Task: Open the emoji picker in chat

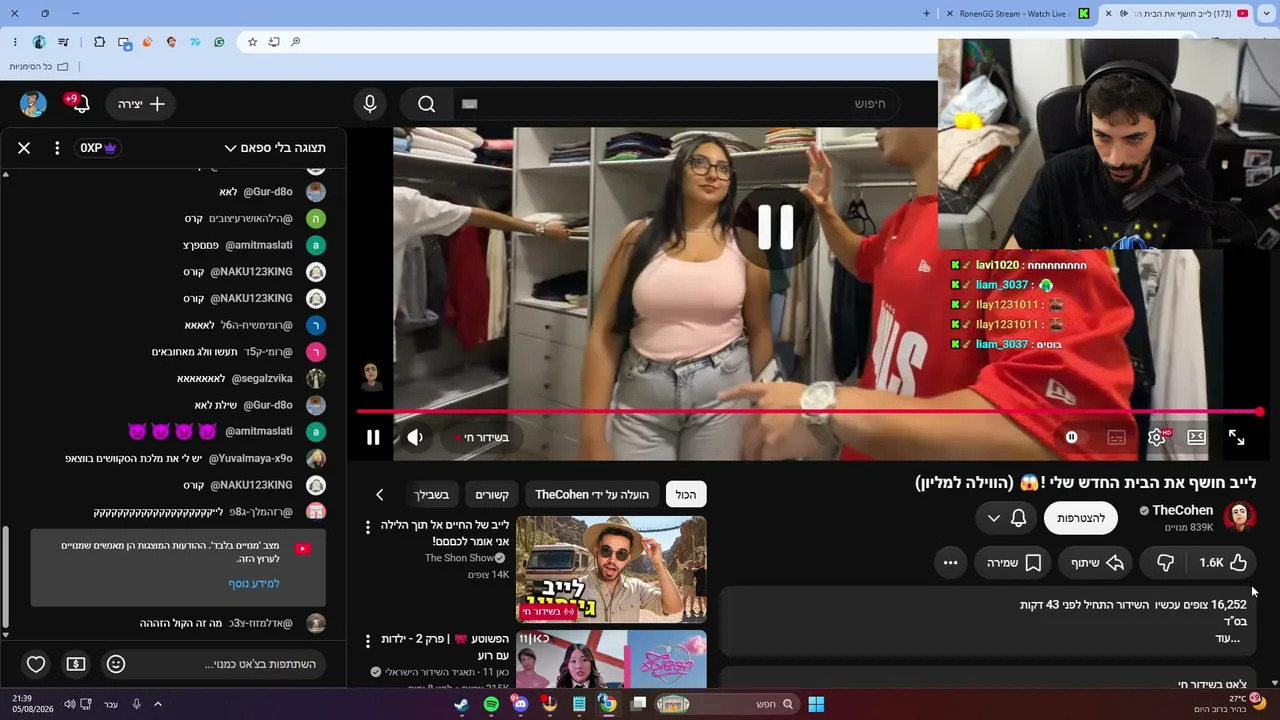Action: [x=116, y=664]
